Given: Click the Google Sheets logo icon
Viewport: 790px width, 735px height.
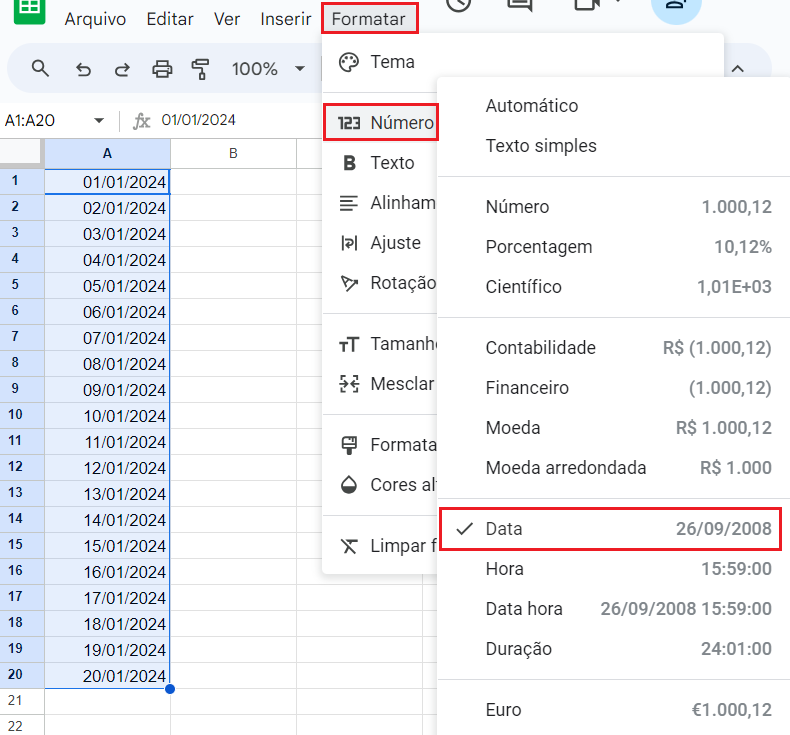Looking at the screenshot, I should point(29,9).
